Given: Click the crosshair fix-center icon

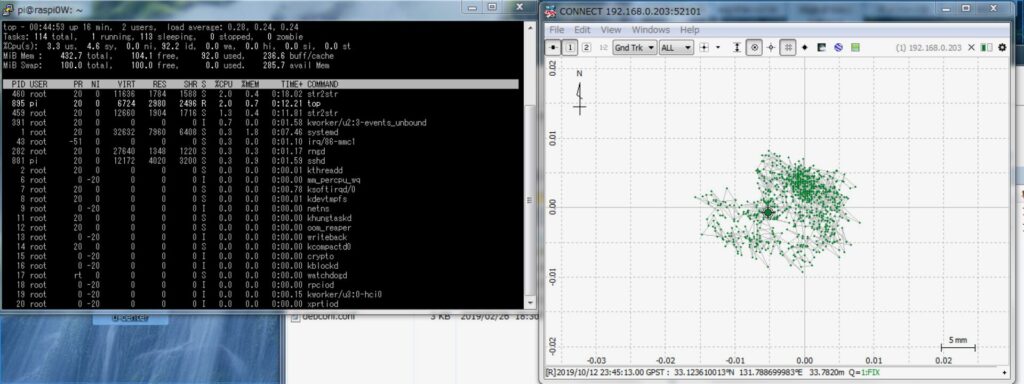Looking at the screenshot, I should 771,48.
